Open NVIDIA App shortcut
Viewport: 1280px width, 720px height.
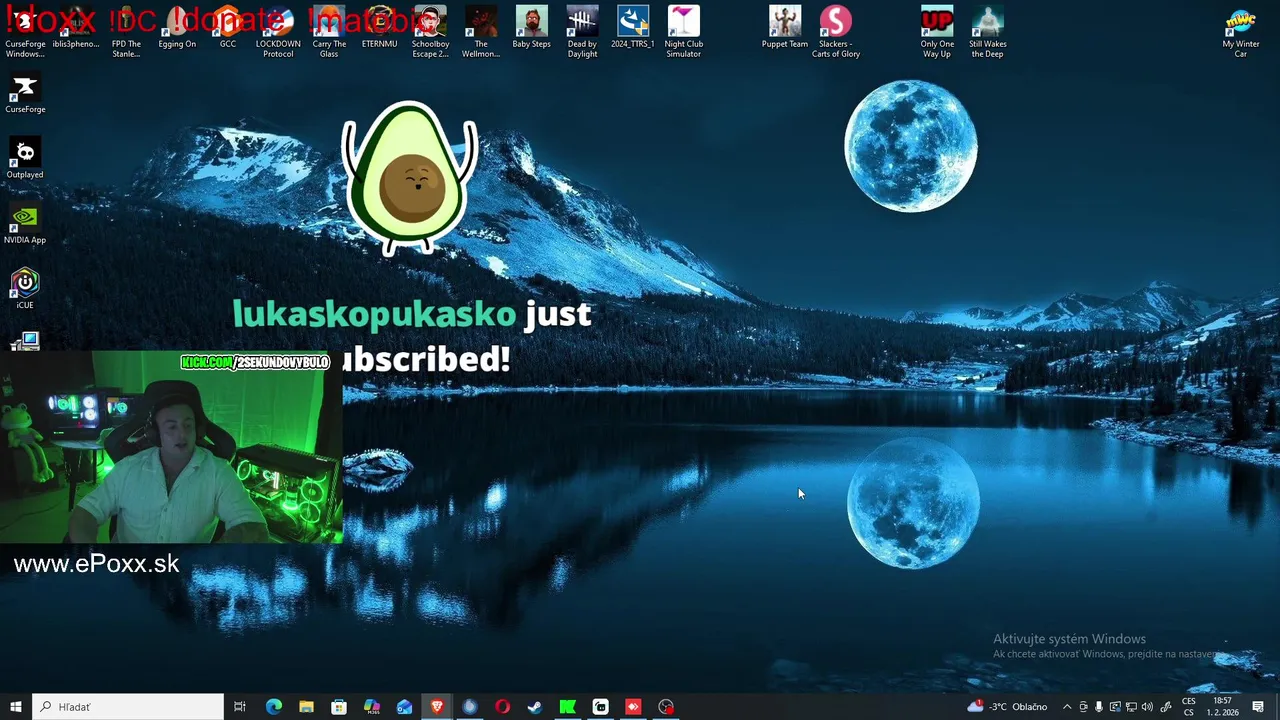[25, 224]
